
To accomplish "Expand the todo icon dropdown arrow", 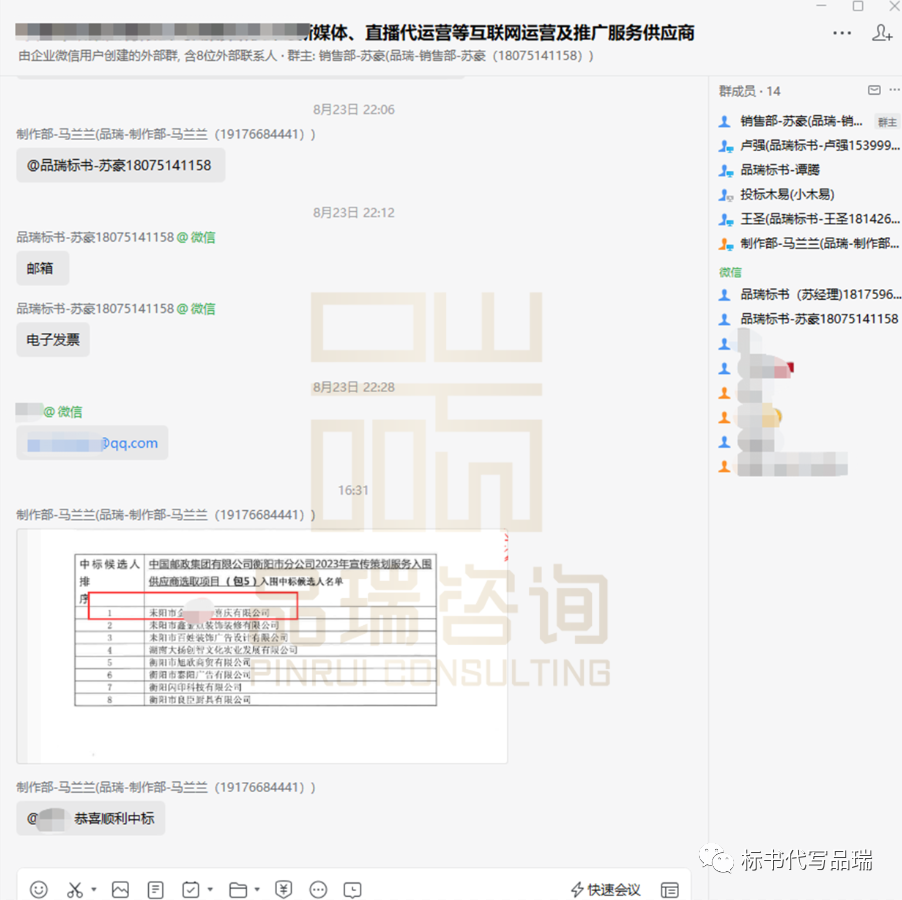I will tap(209, 889).
